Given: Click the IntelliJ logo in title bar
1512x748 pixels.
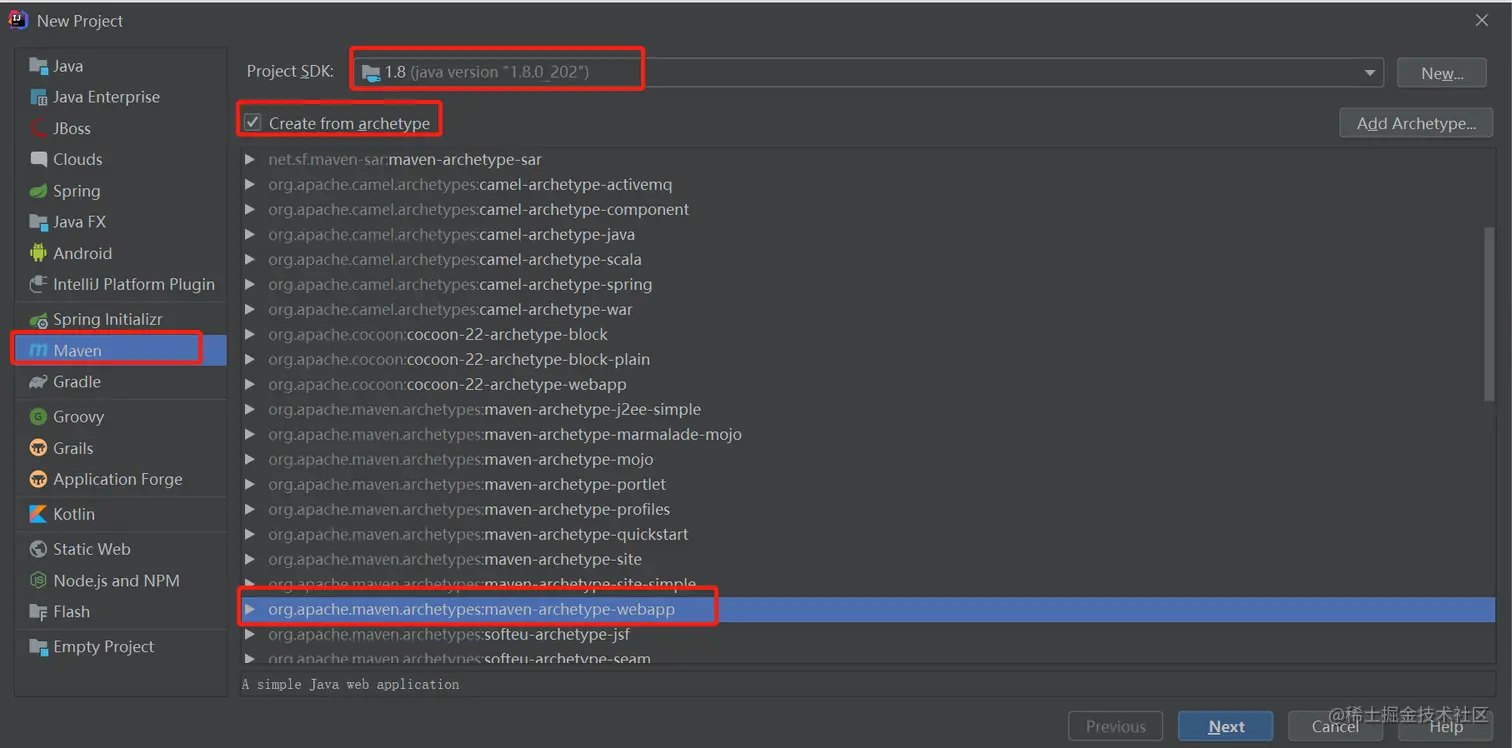Looking at the screenshot, I should click(x=18, y=20).
